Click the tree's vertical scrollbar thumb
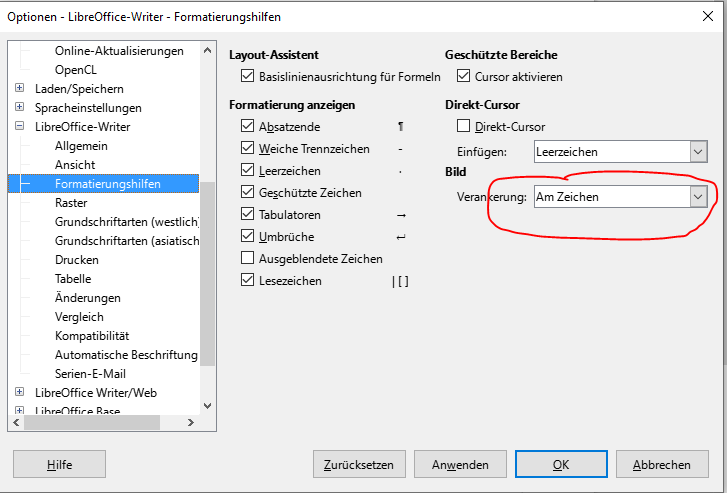 coord(207,274)
